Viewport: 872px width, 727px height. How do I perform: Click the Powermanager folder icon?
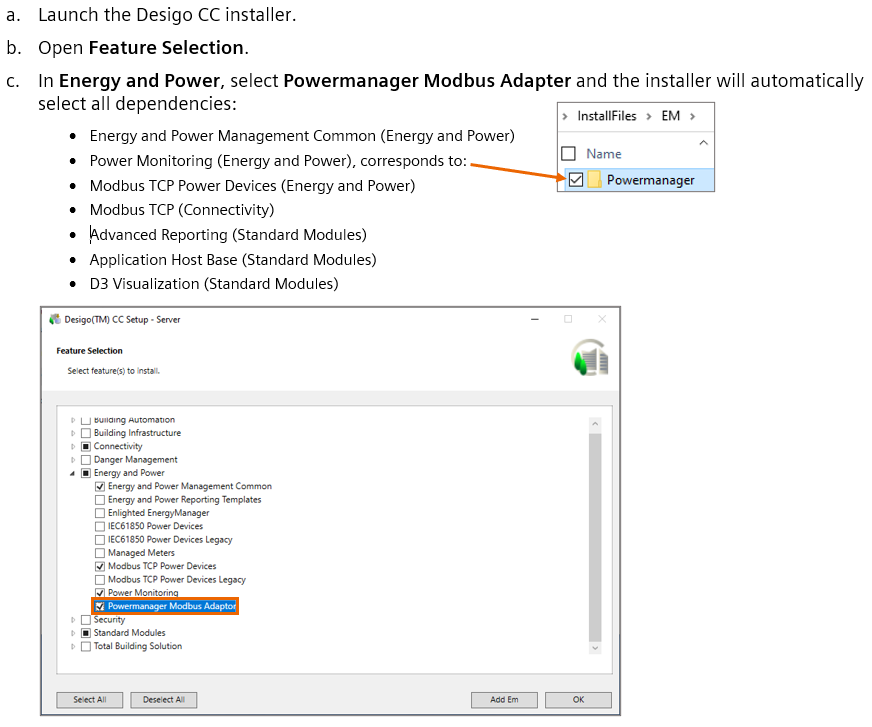point(594,180)
